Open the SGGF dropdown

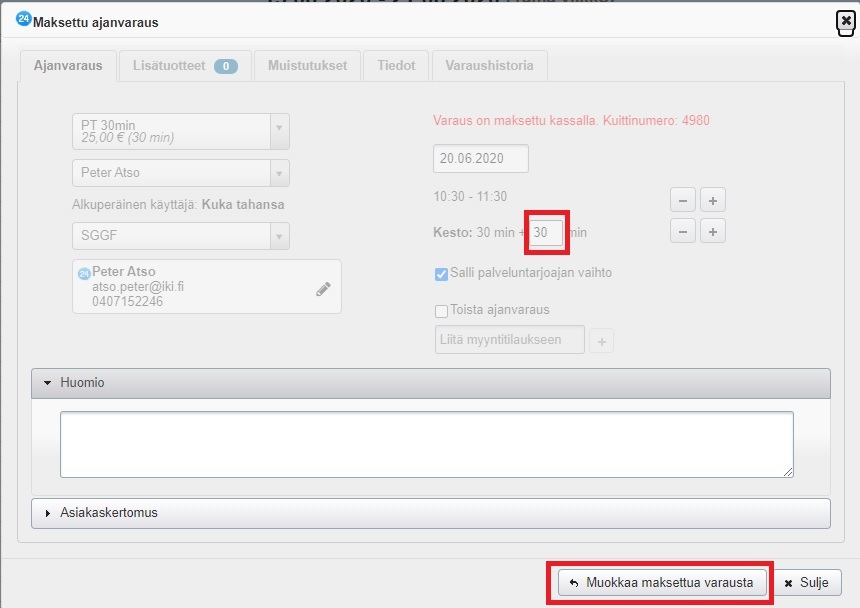pyautogui.click(x=180, y=236)
